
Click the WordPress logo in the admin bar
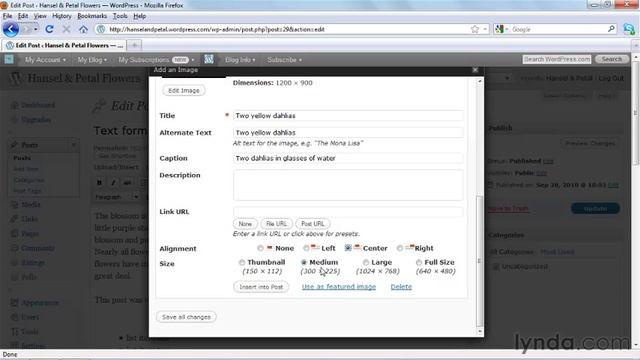9,60
